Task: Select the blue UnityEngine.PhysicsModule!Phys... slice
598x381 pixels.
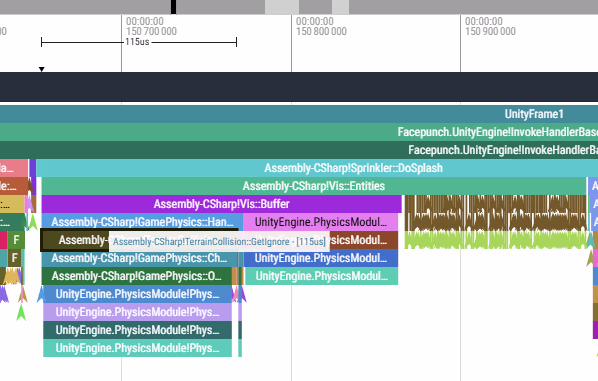Action: point(137,294)
